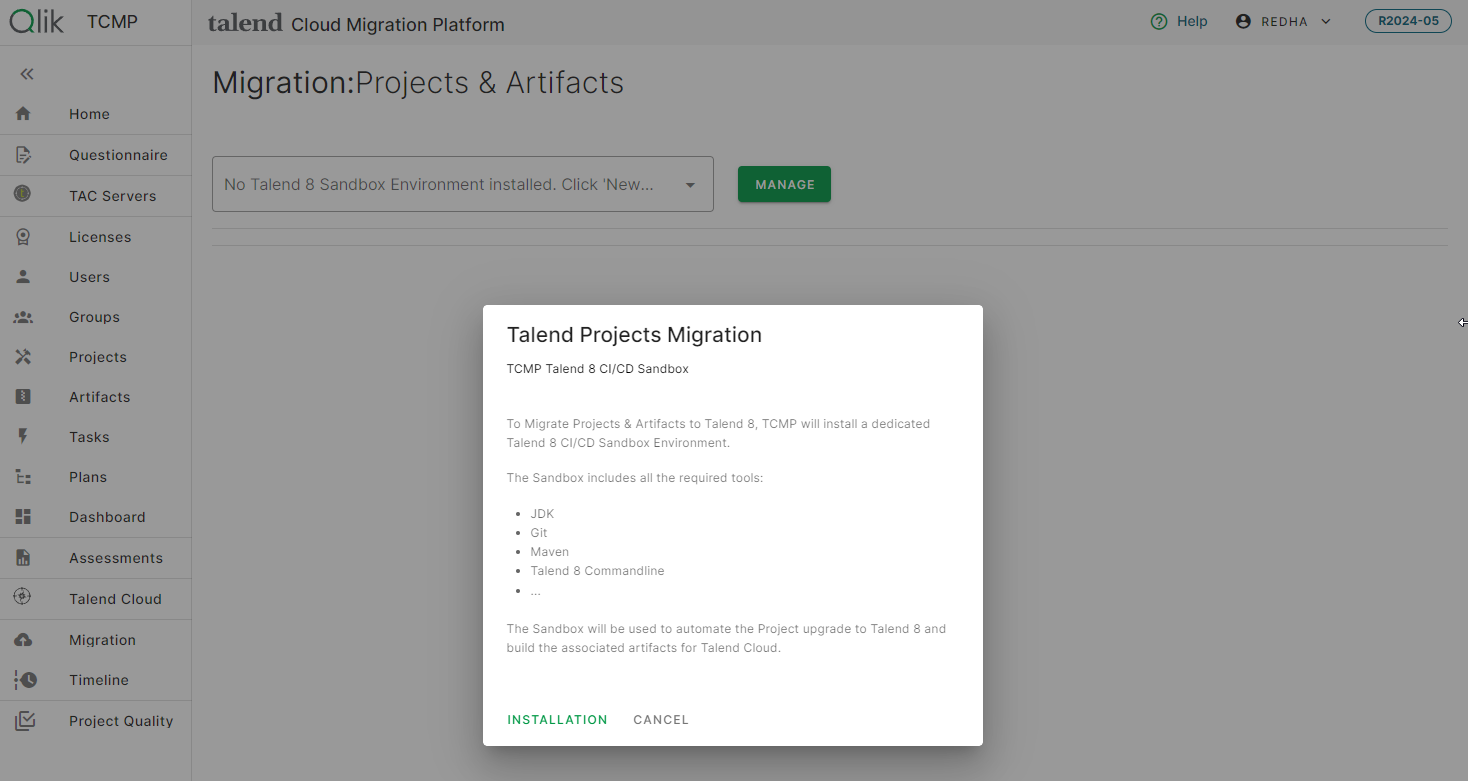Click the Timeline clock icon
Viewport: 1468px width, 781px height.
pyautogui.click(x=25, y=680)
